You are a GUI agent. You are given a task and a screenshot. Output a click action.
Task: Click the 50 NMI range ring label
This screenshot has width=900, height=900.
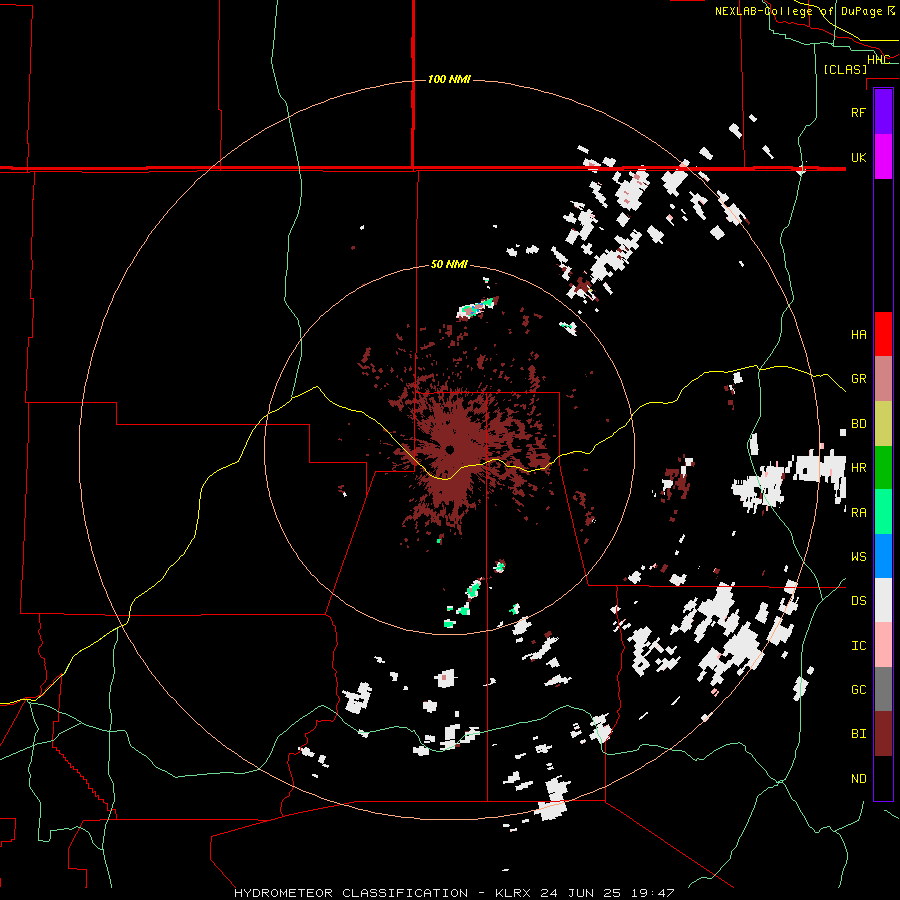449,265
